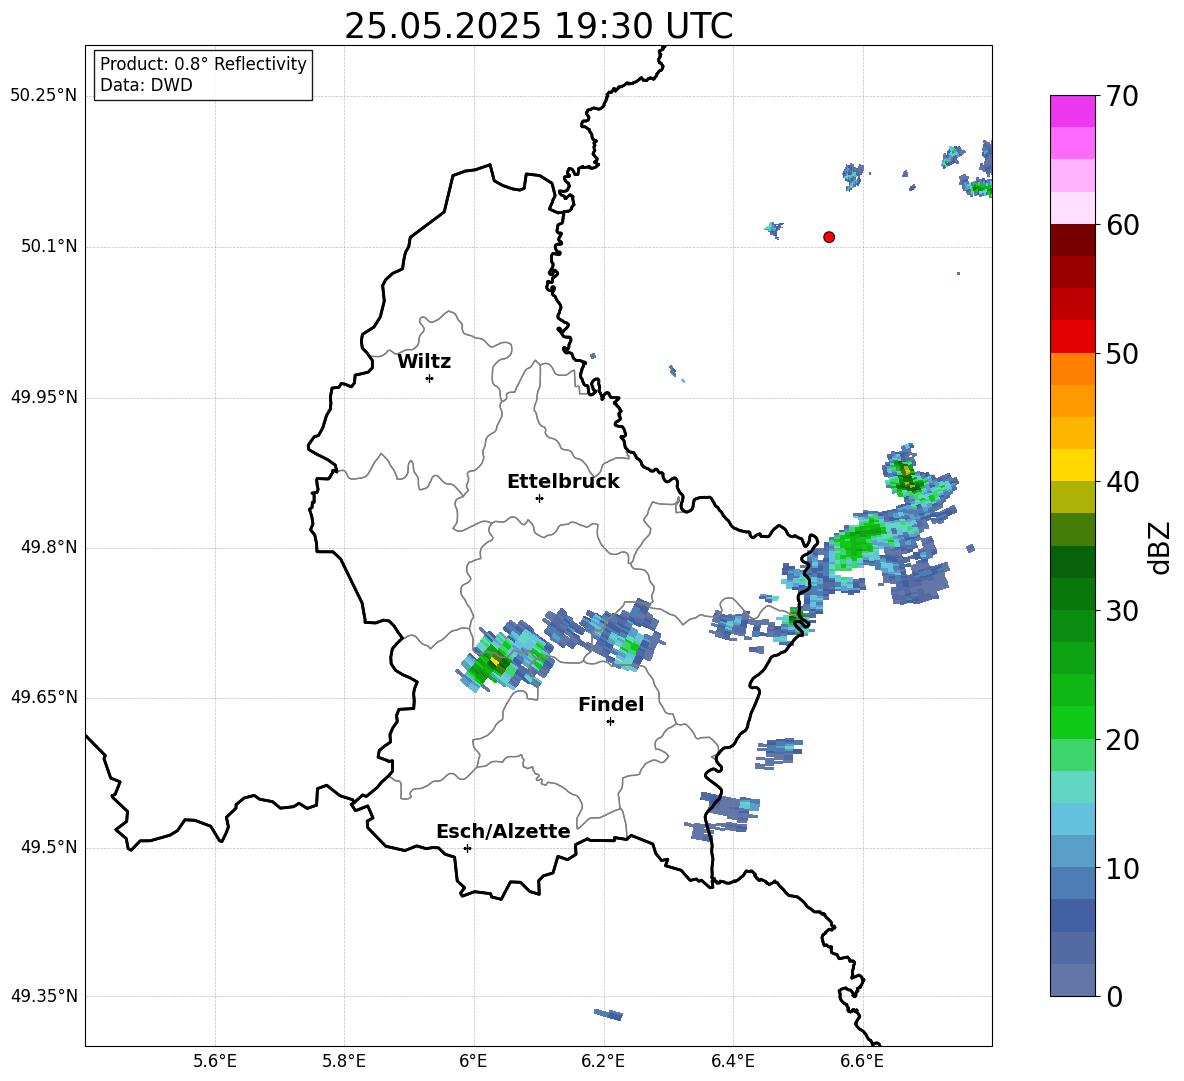Image resolution: width=1184 pixels, height=1081 pixels.
Task: Click the Ettelbruck station label
Action: coord(563,482)
